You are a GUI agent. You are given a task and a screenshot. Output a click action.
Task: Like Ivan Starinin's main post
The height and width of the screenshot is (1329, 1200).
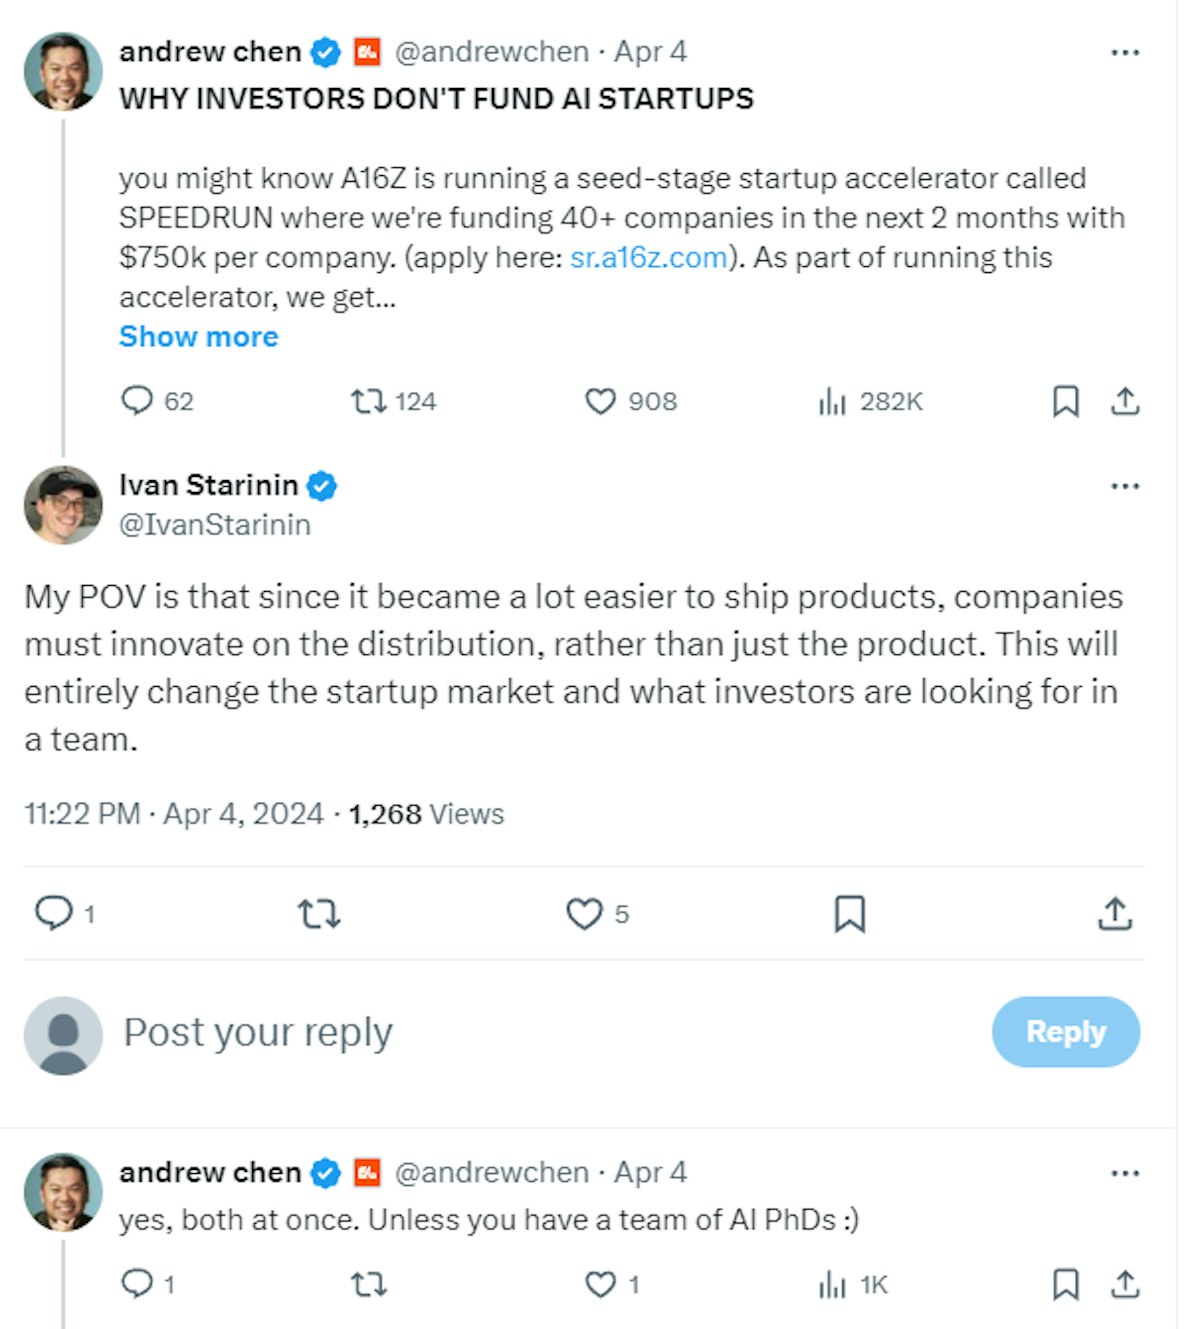585,914
